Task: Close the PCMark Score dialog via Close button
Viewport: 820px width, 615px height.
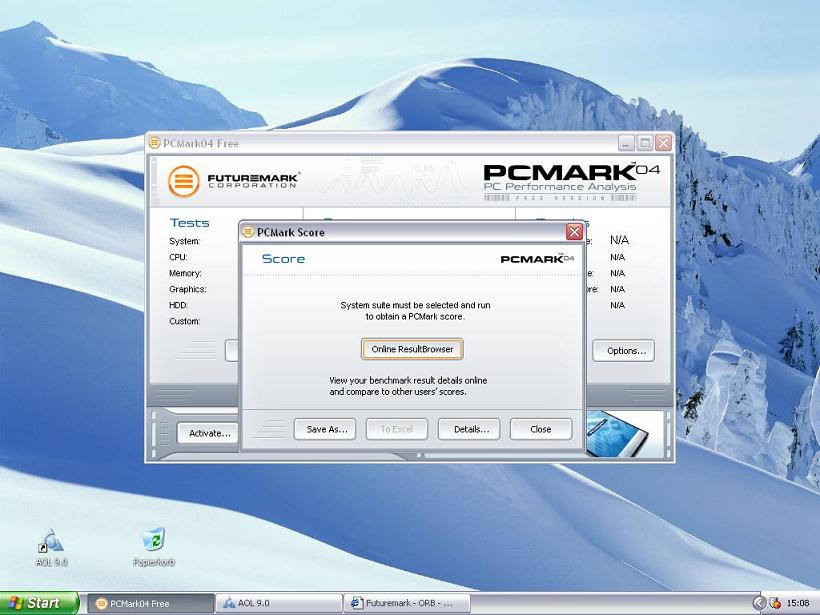Action: 541,429
